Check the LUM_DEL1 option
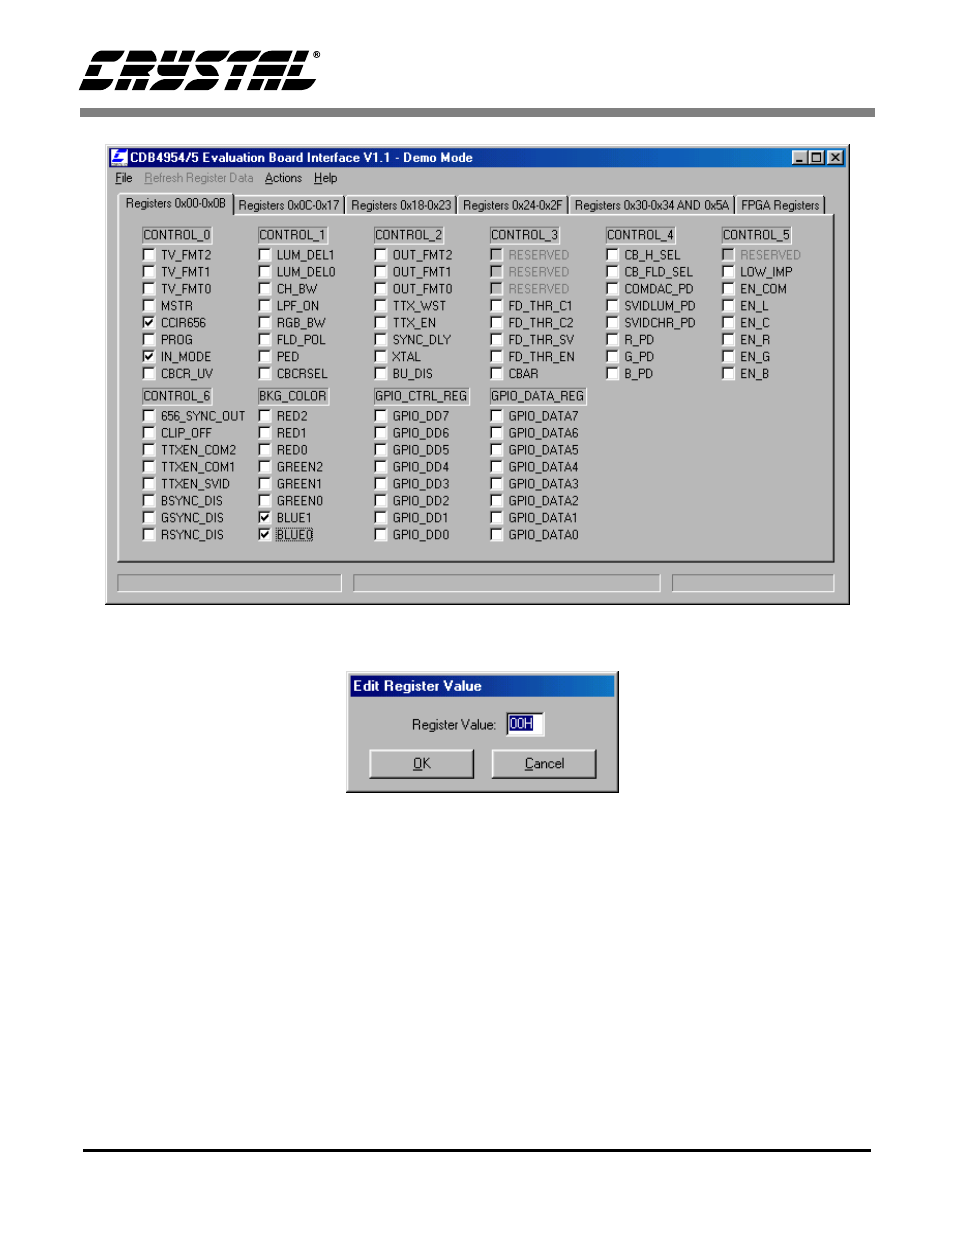 pyautogui.click(x=265, y=255)
